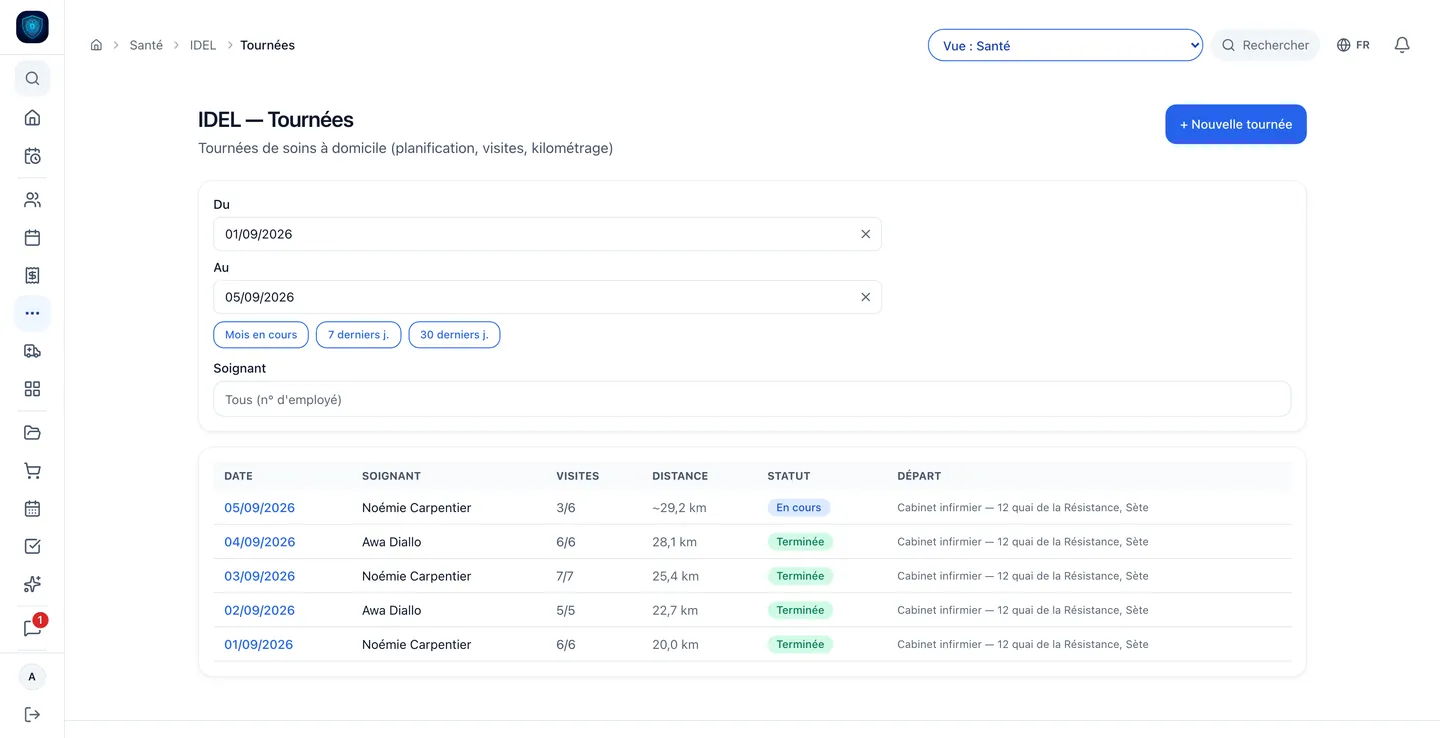Clear the Au date field
The image size is (1440, 738).
pyautogui.click(x=865, y=297)
